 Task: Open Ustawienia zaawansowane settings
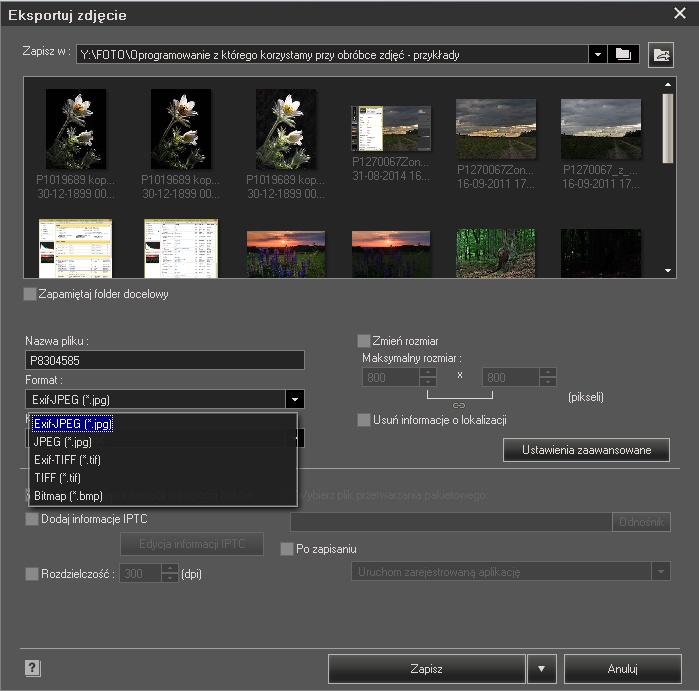(x=585, y=450)
